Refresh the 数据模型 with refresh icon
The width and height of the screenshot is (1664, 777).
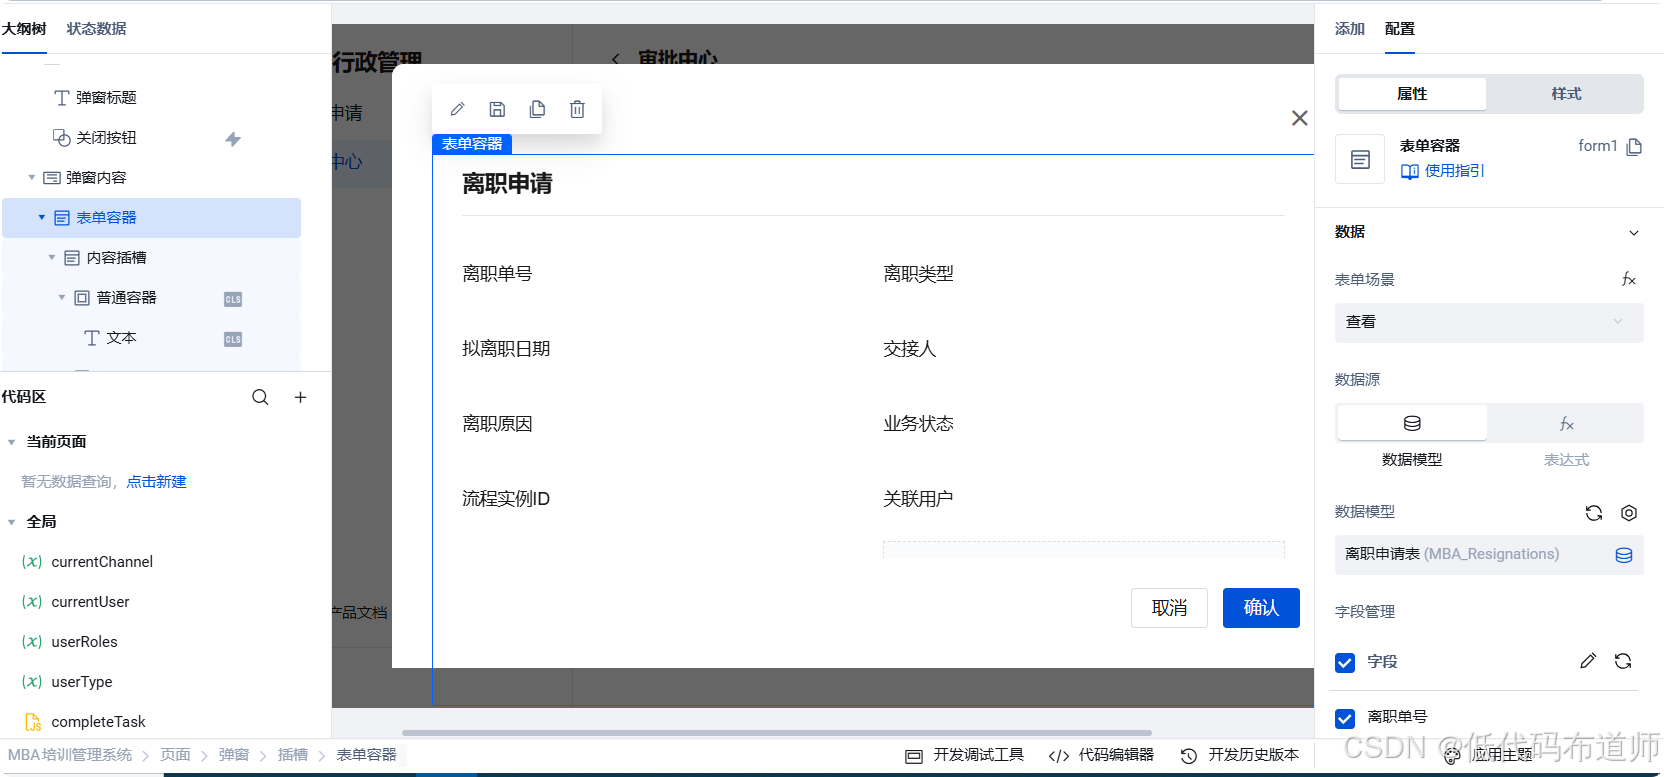pos(1594,513)
